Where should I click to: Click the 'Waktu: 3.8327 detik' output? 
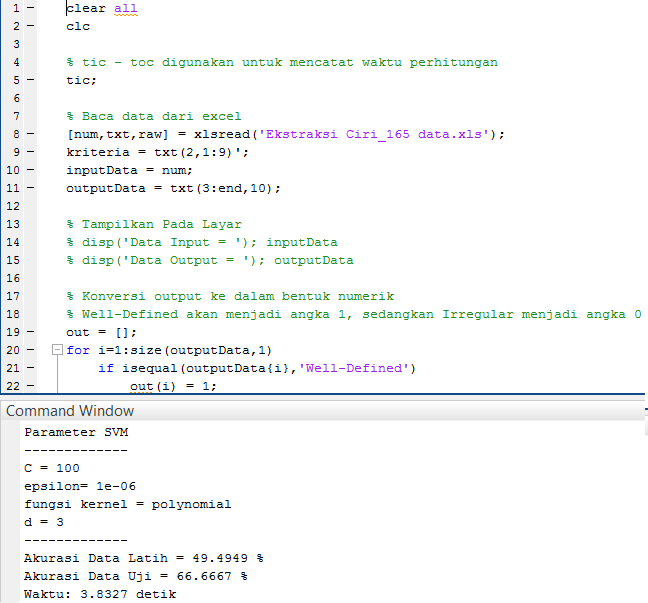(100, 594)
